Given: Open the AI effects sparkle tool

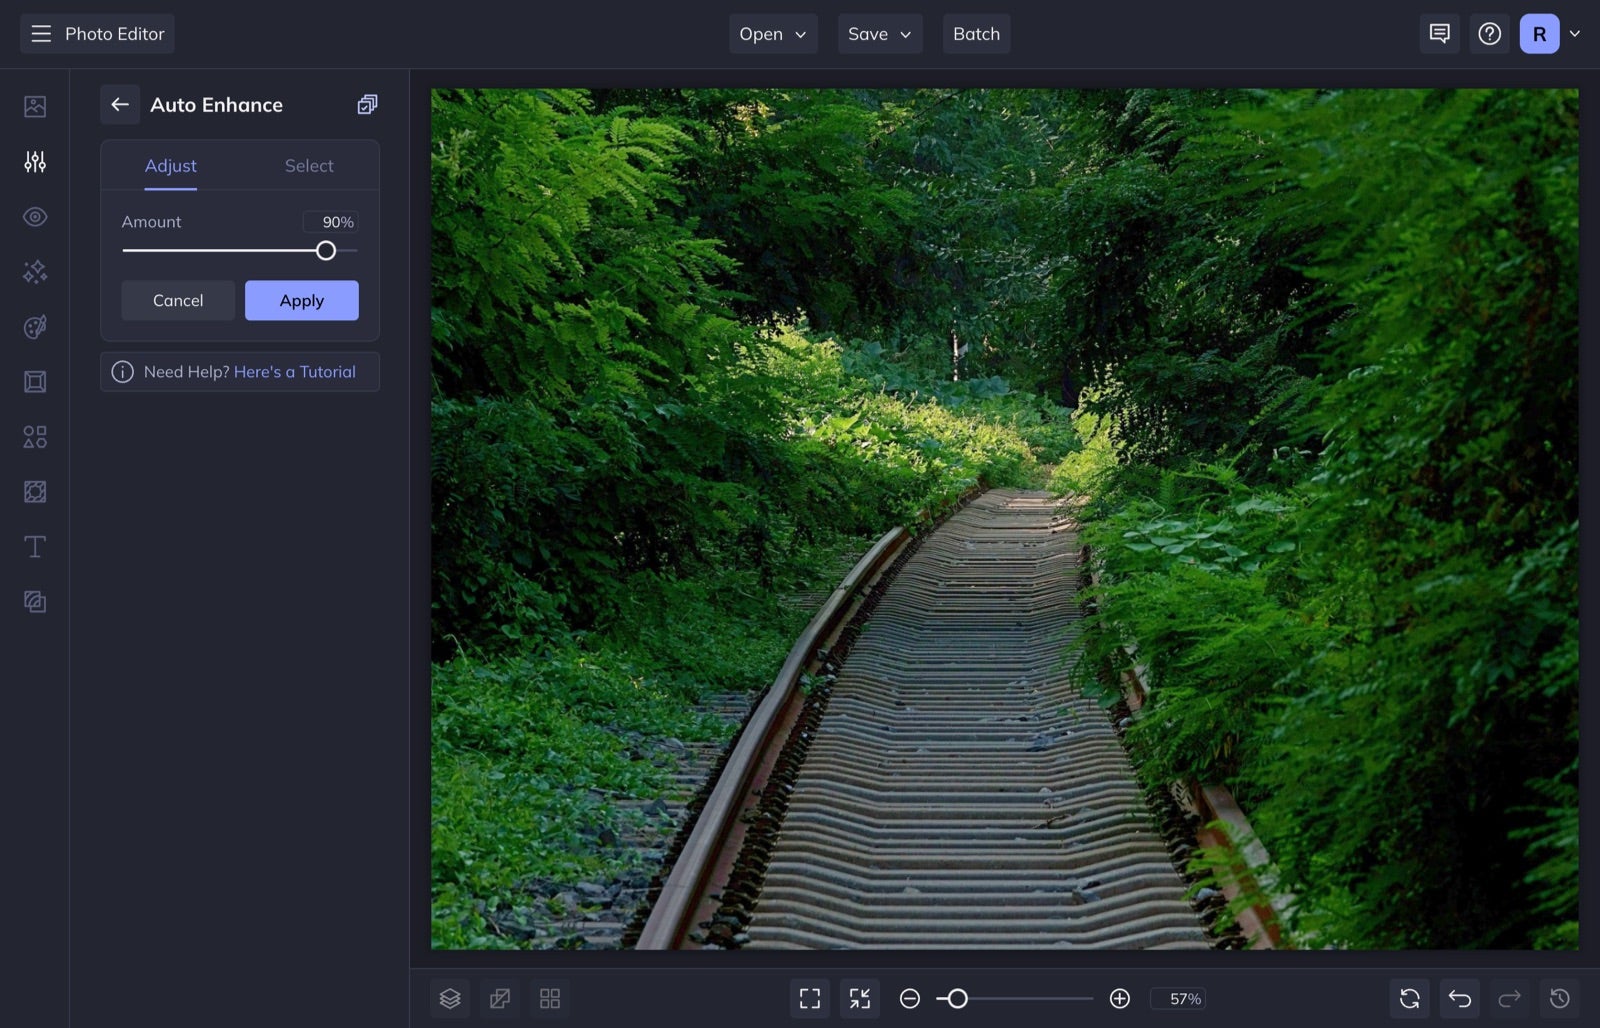Looking at the screenshot, I should pos(35,271).
